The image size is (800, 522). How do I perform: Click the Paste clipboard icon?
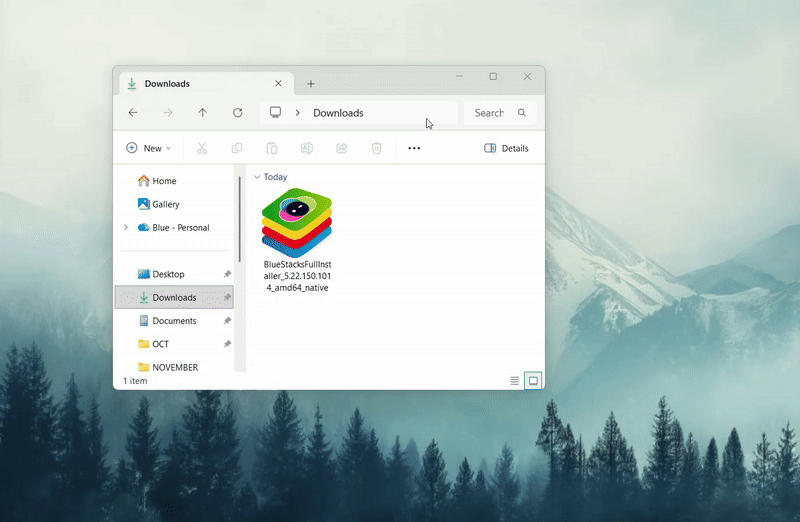click(x=272, y=148)
